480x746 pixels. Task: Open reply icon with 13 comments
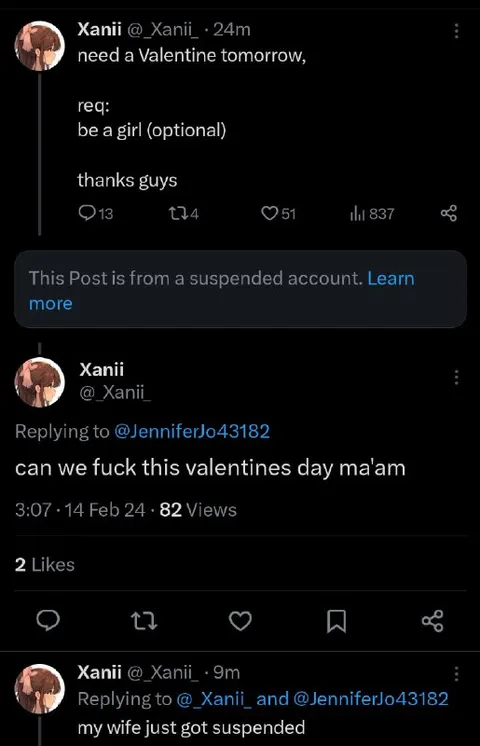click(x=95, y=214)
